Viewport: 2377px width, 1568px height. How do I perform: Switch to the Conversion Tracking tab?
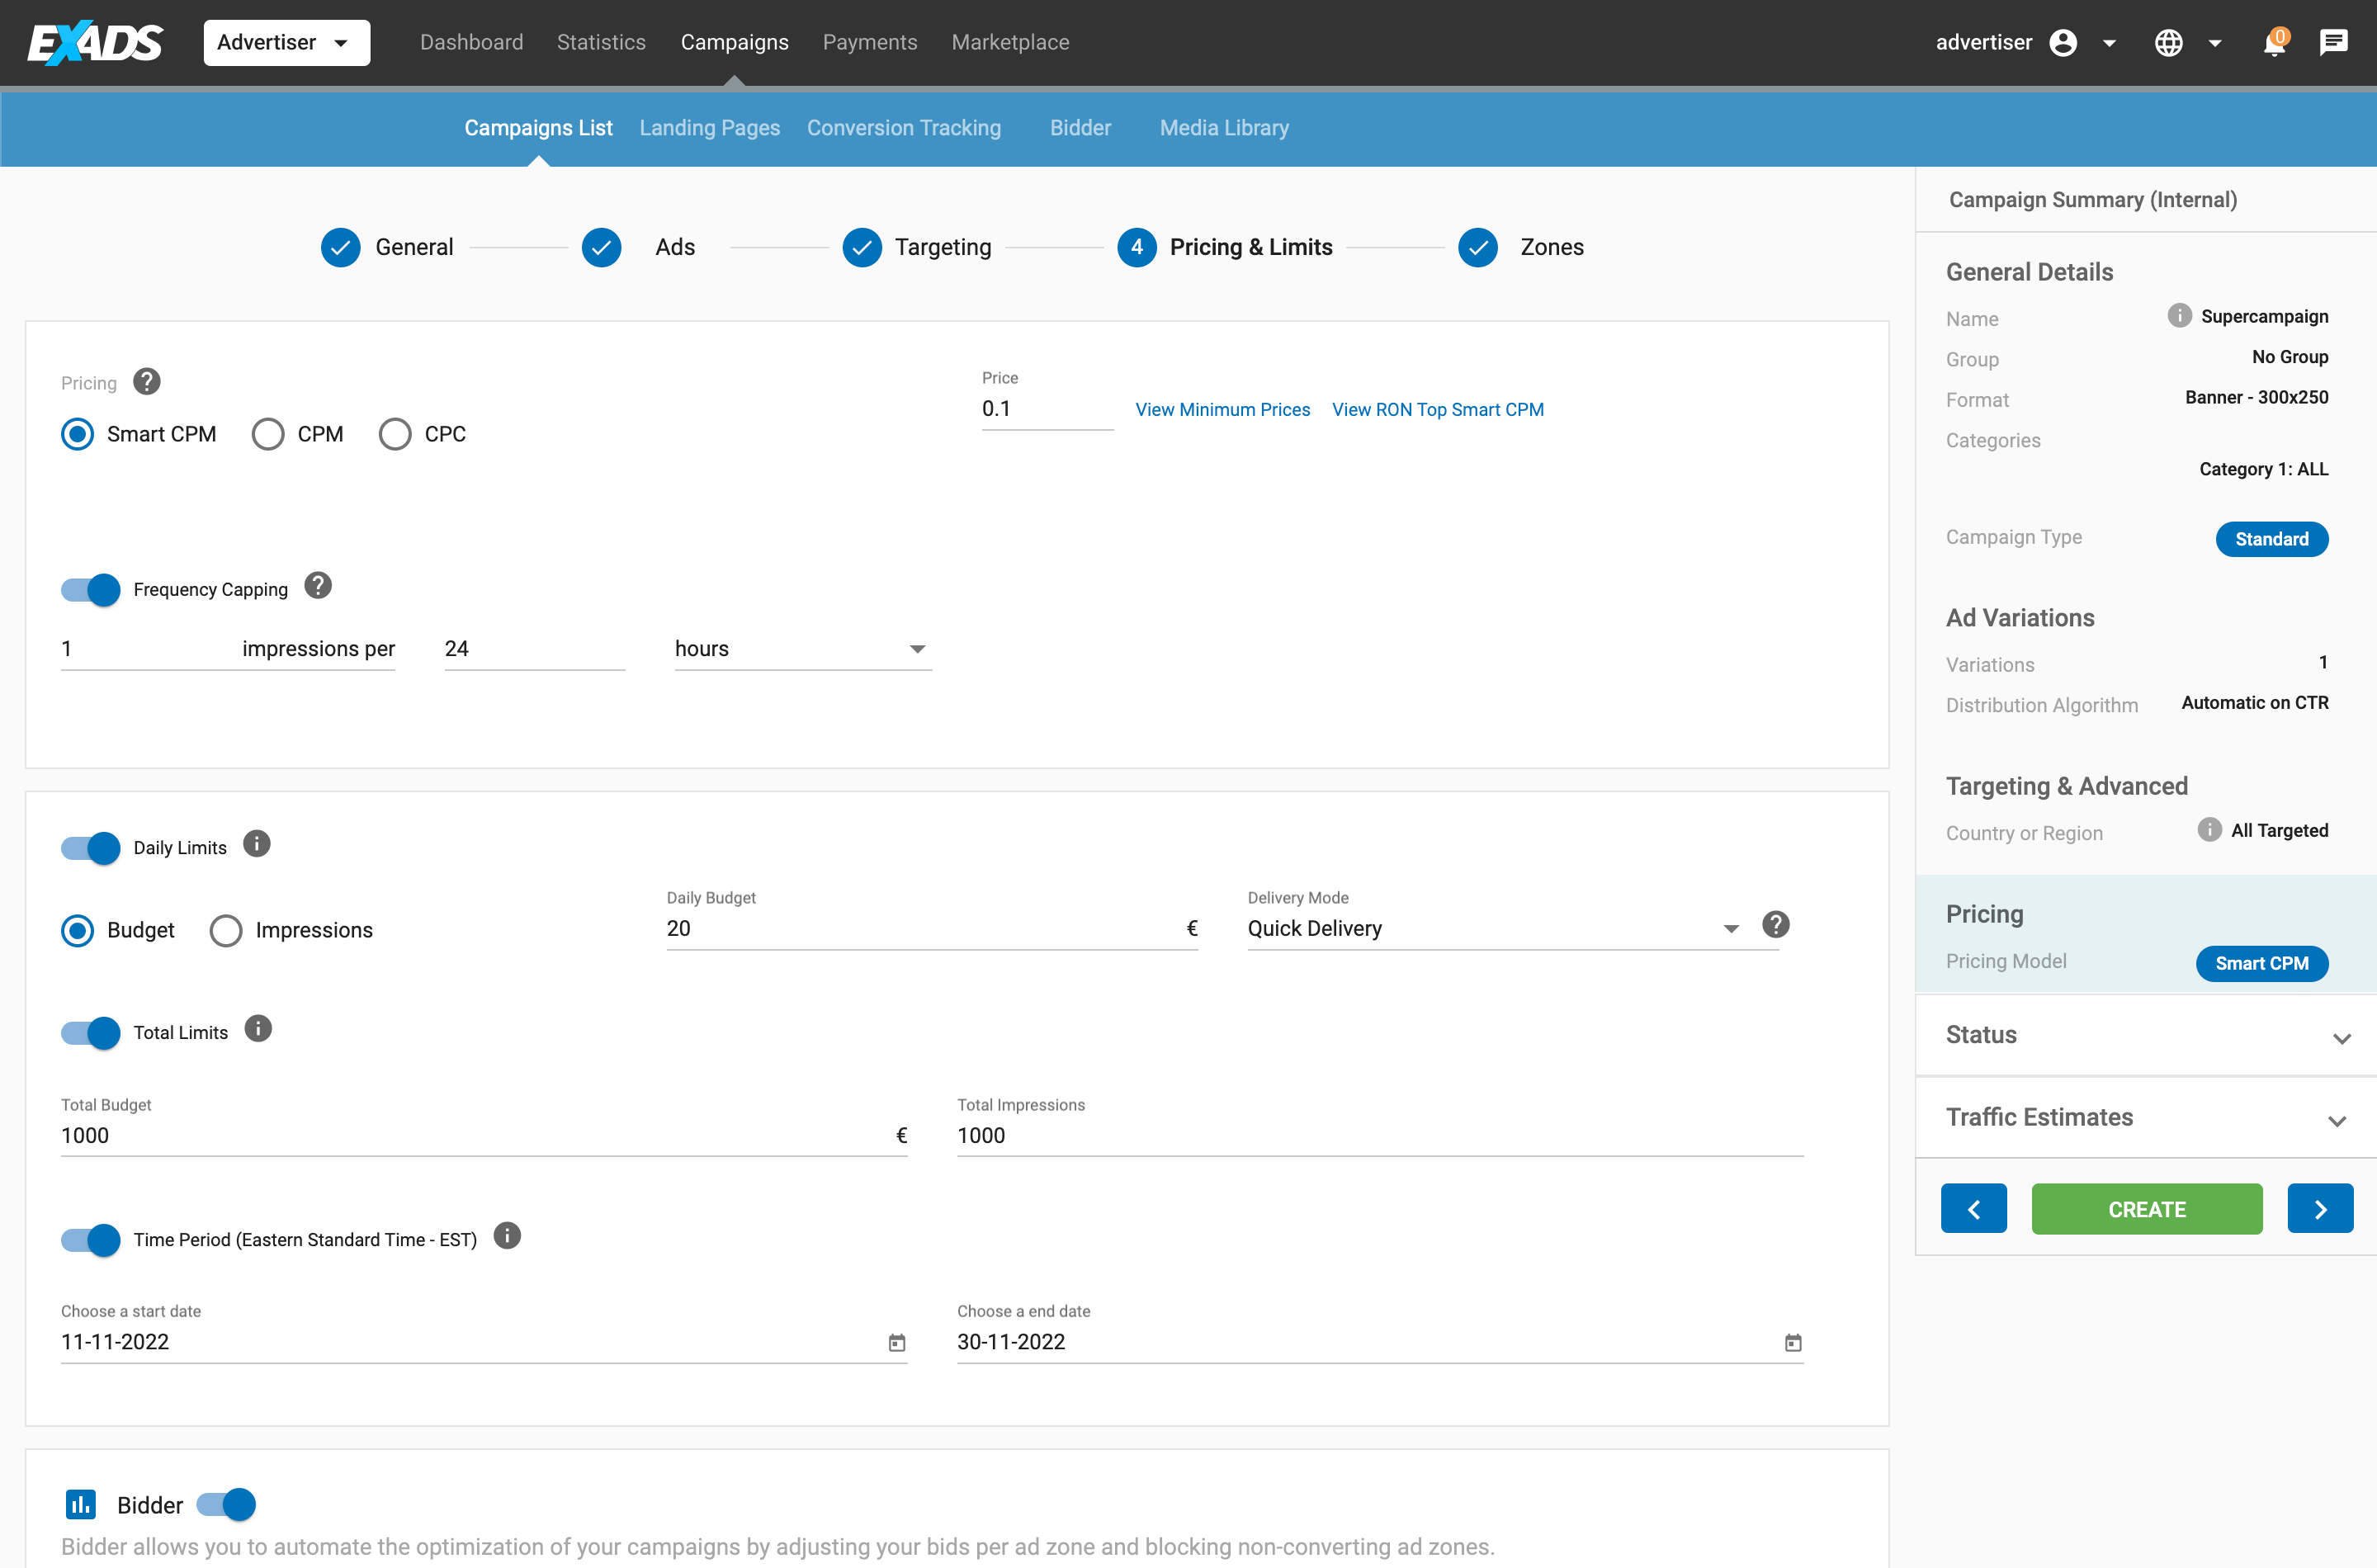point(903,128)
